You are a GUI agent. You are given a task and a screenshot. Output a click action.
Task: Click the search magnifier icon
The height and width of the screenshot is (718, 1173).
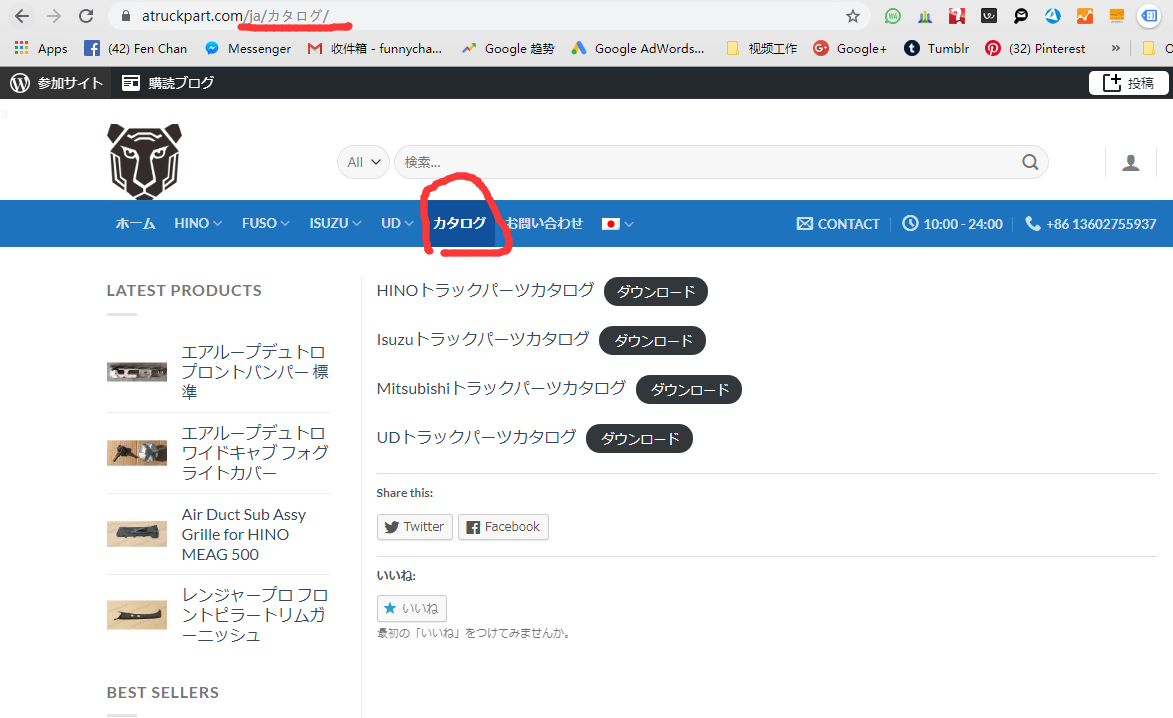pos(1030,162)
